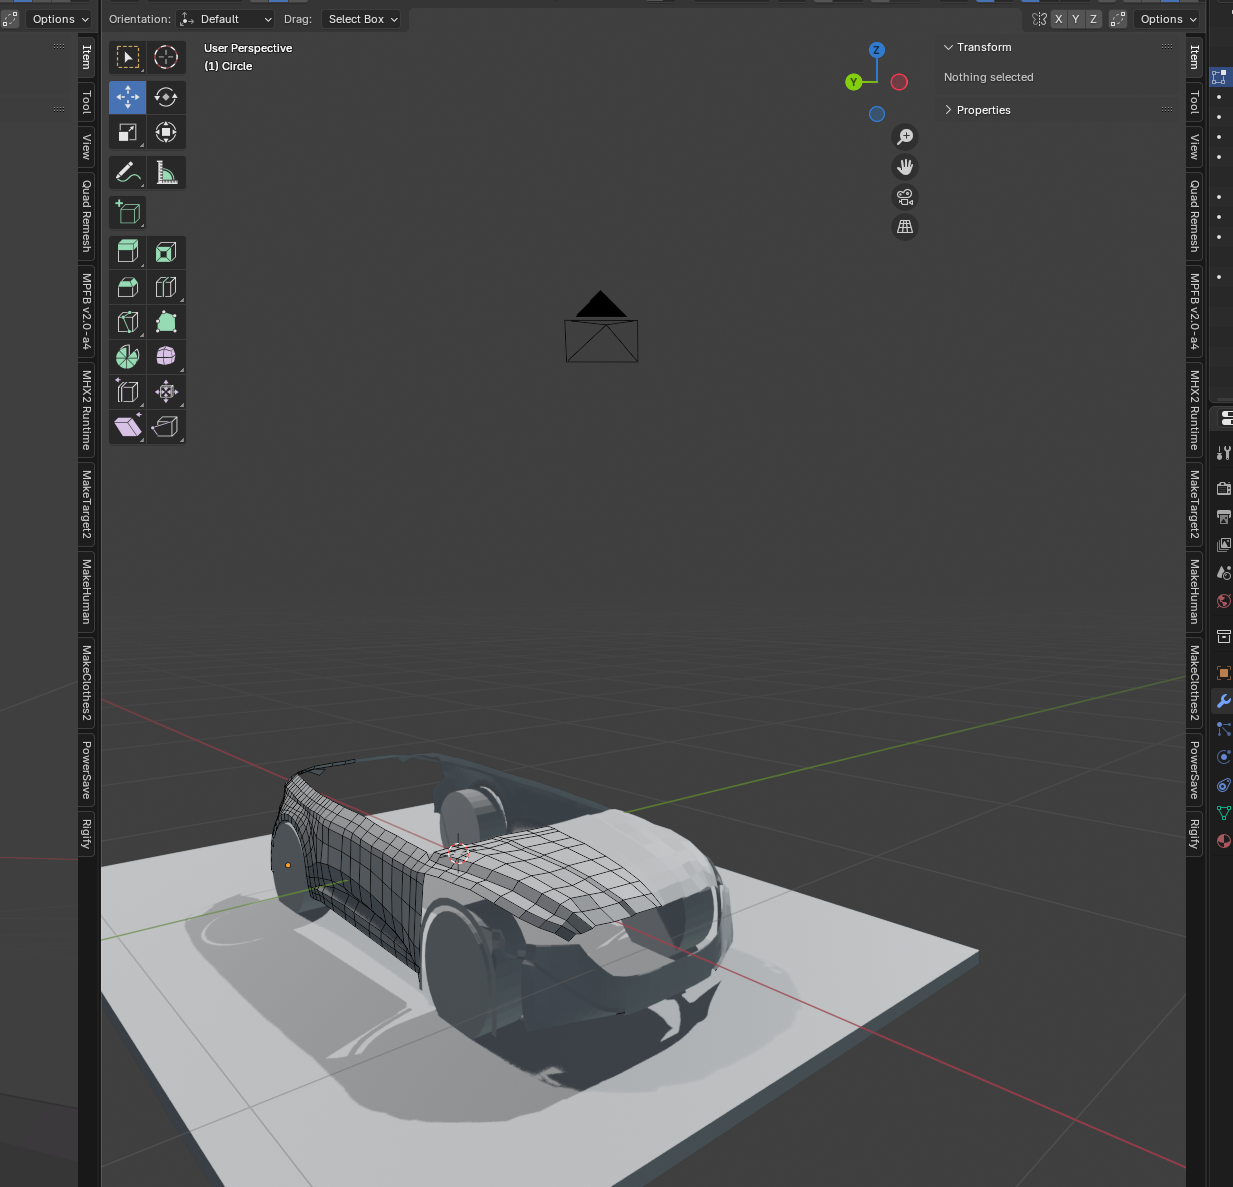This screenshot has width=1233, height=1187.
Task: Open Modifiers wrench tab in properties editor
Action: click(x=1223, y=701)
